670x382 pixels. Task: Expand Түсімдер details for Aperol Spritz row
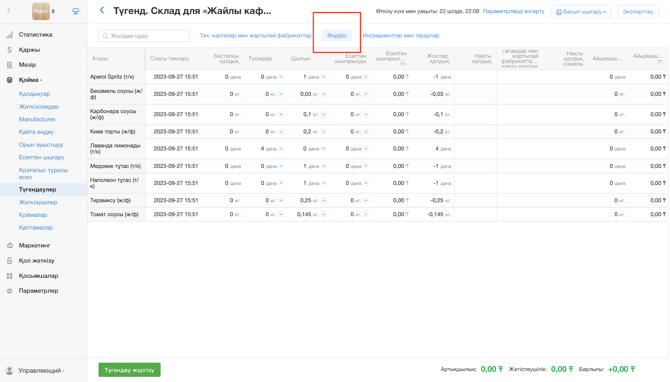281,77
